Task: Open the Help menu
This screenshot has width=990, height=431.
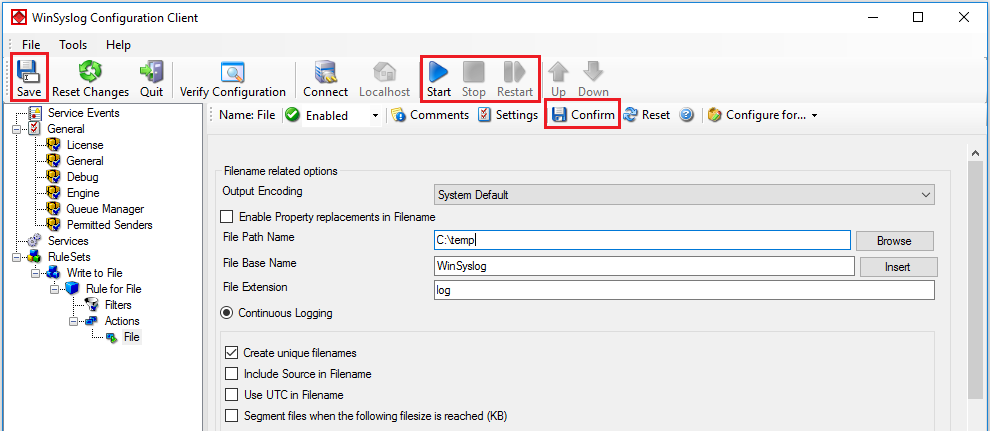Action: click(x=118, y=45)
